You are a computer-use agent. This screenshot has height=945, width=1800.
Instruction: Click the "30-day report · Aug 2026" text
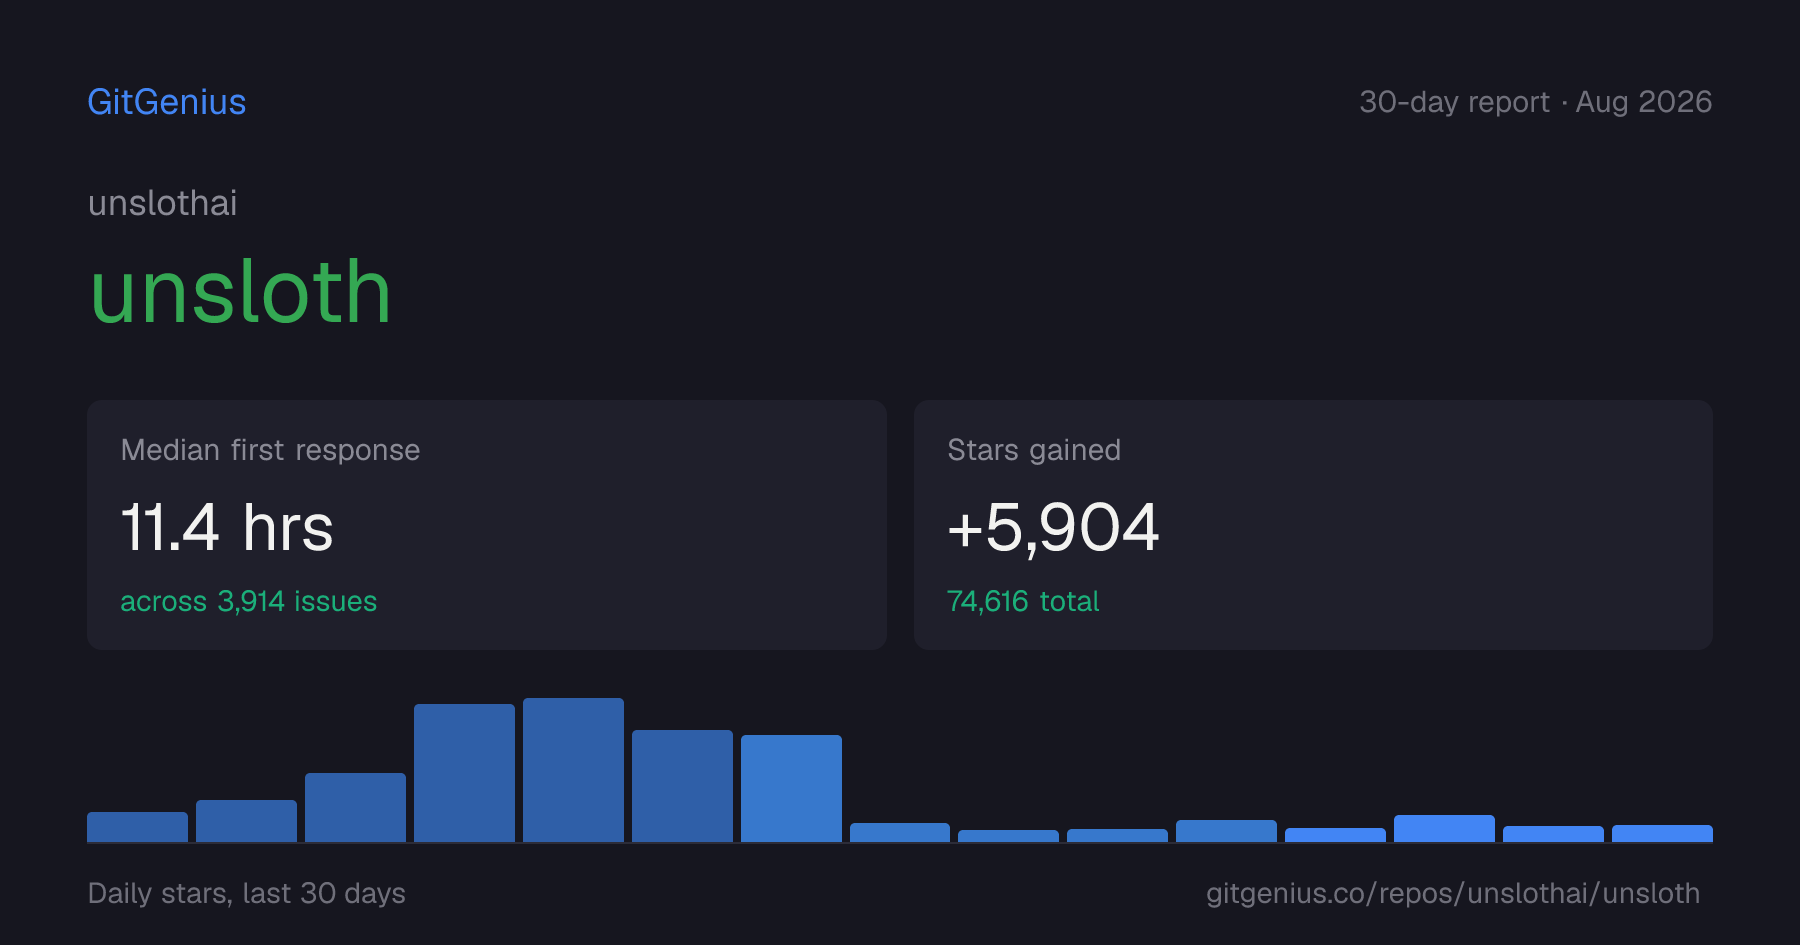point(1536,102)
